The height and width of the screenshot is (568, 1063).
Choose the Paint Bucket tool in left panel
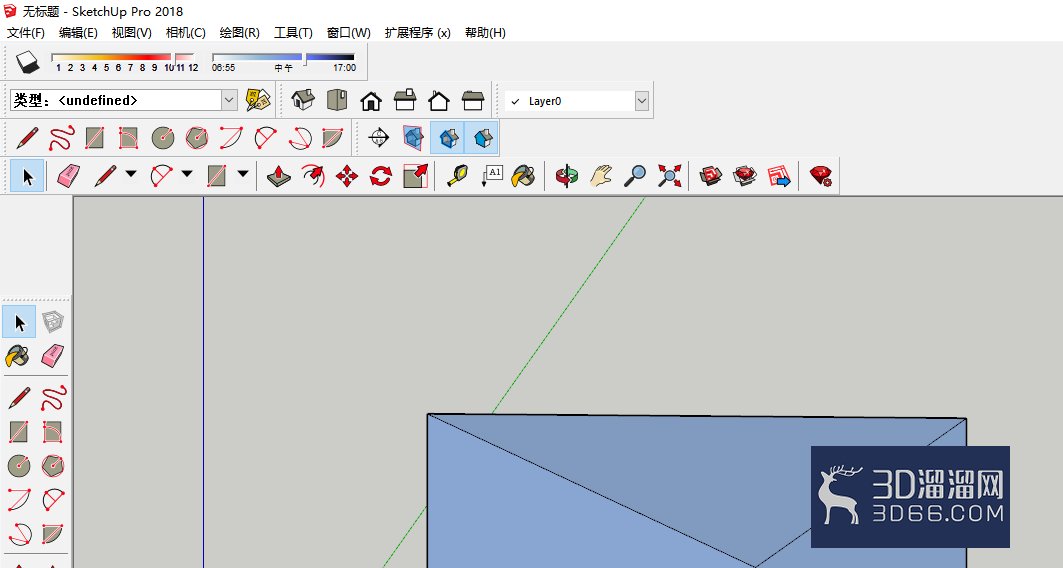point(18,356)
